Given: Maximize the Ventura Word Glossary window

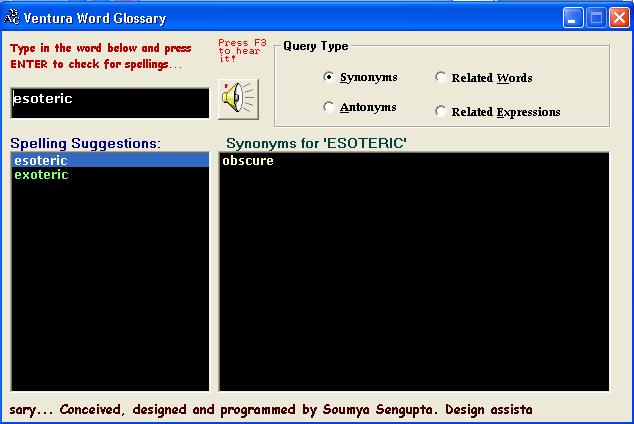Looking at the screenshot, I should coord(595,18).
